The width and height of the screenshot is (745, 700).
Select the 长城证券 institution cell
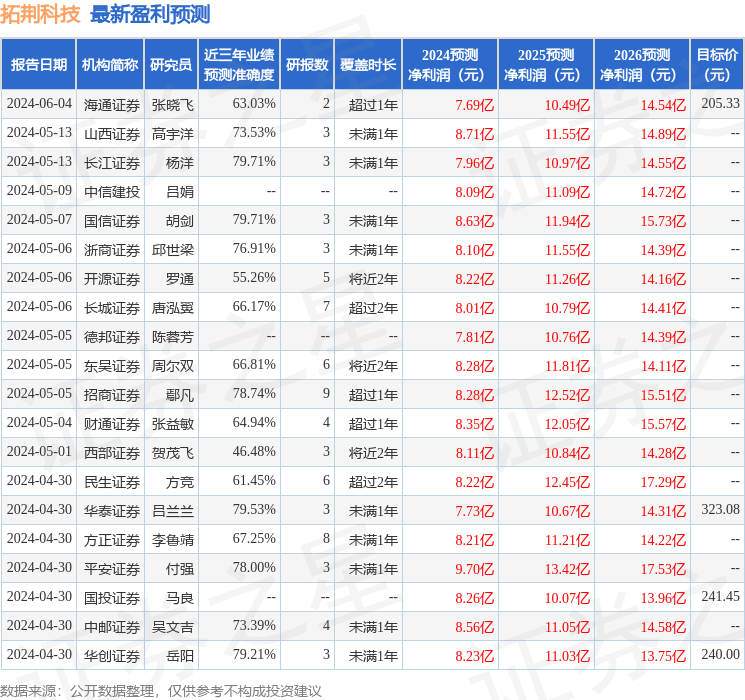(x=112, y=308)
